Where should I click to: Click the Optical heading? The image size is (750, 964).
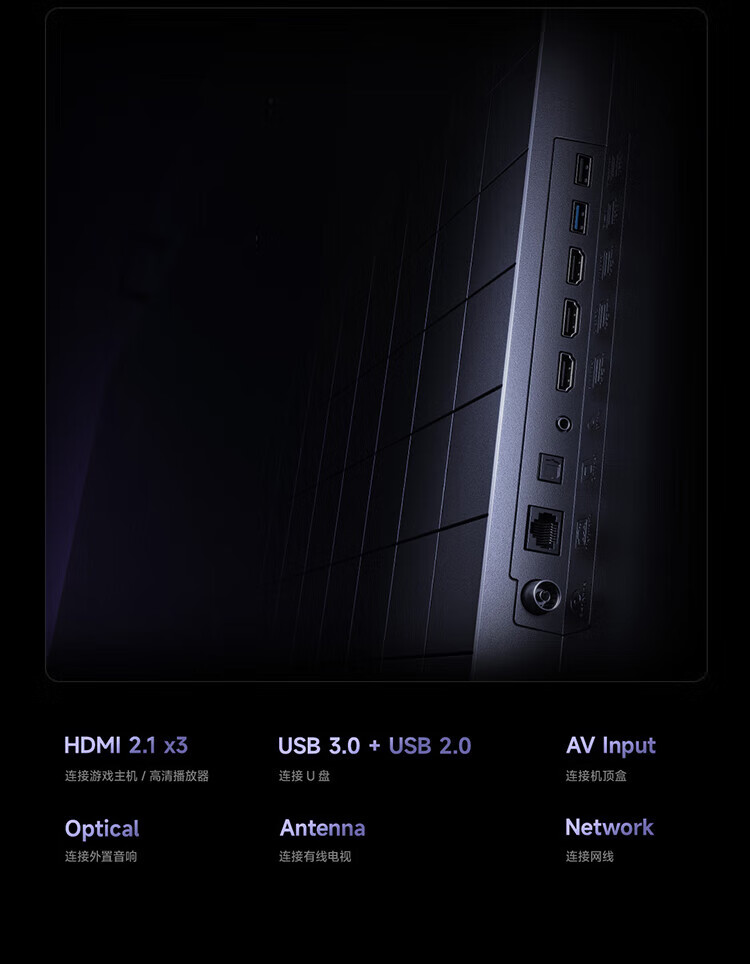tap(102, 829)
